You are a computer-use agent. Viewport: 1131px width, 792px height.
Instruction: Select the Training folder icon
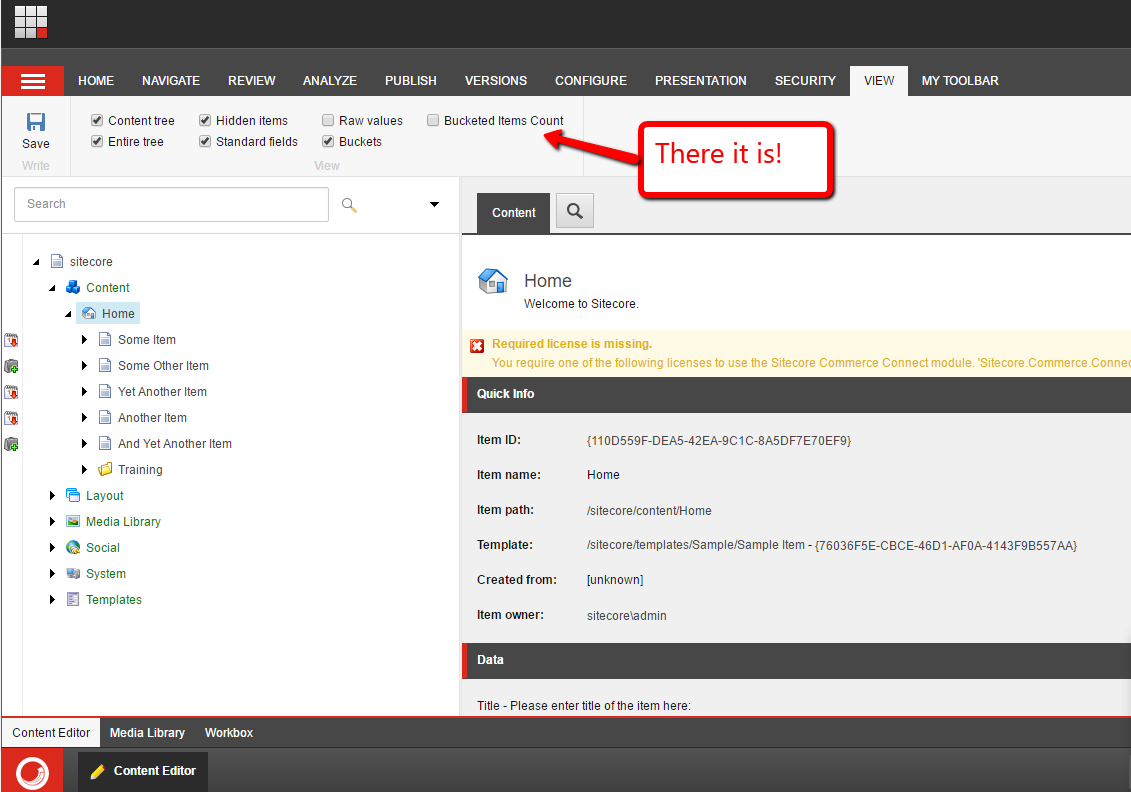click(105, 469)
